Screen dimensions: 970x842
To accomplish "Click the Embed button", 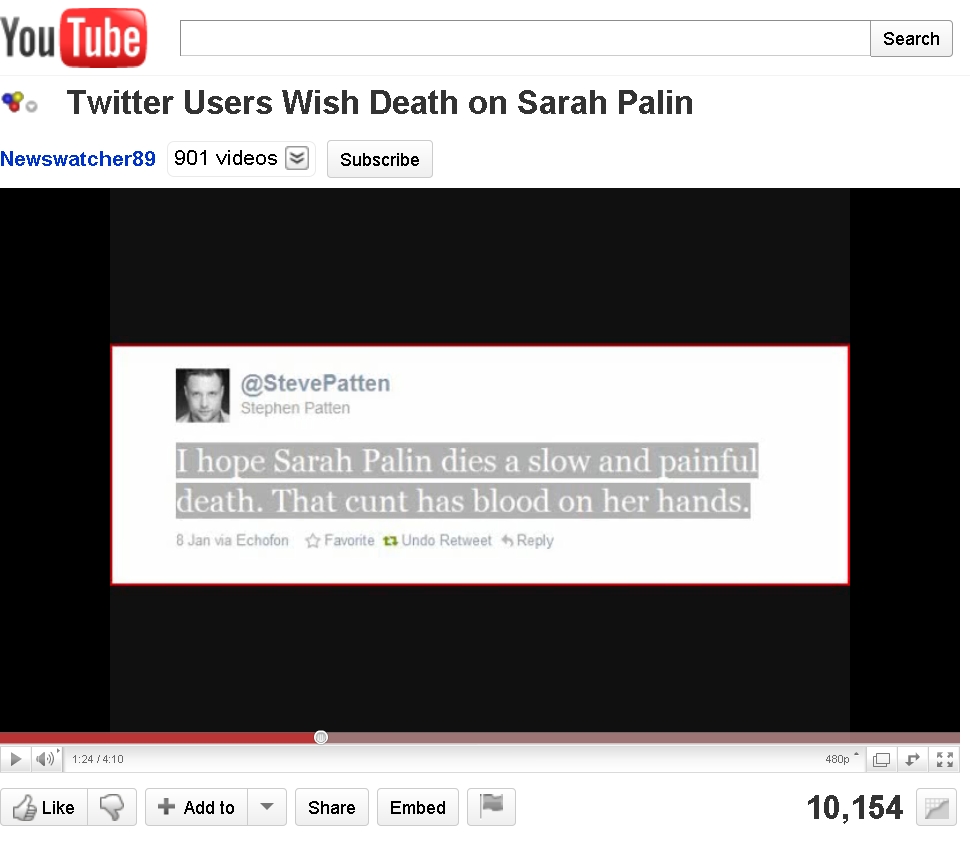I will (418, 807).
